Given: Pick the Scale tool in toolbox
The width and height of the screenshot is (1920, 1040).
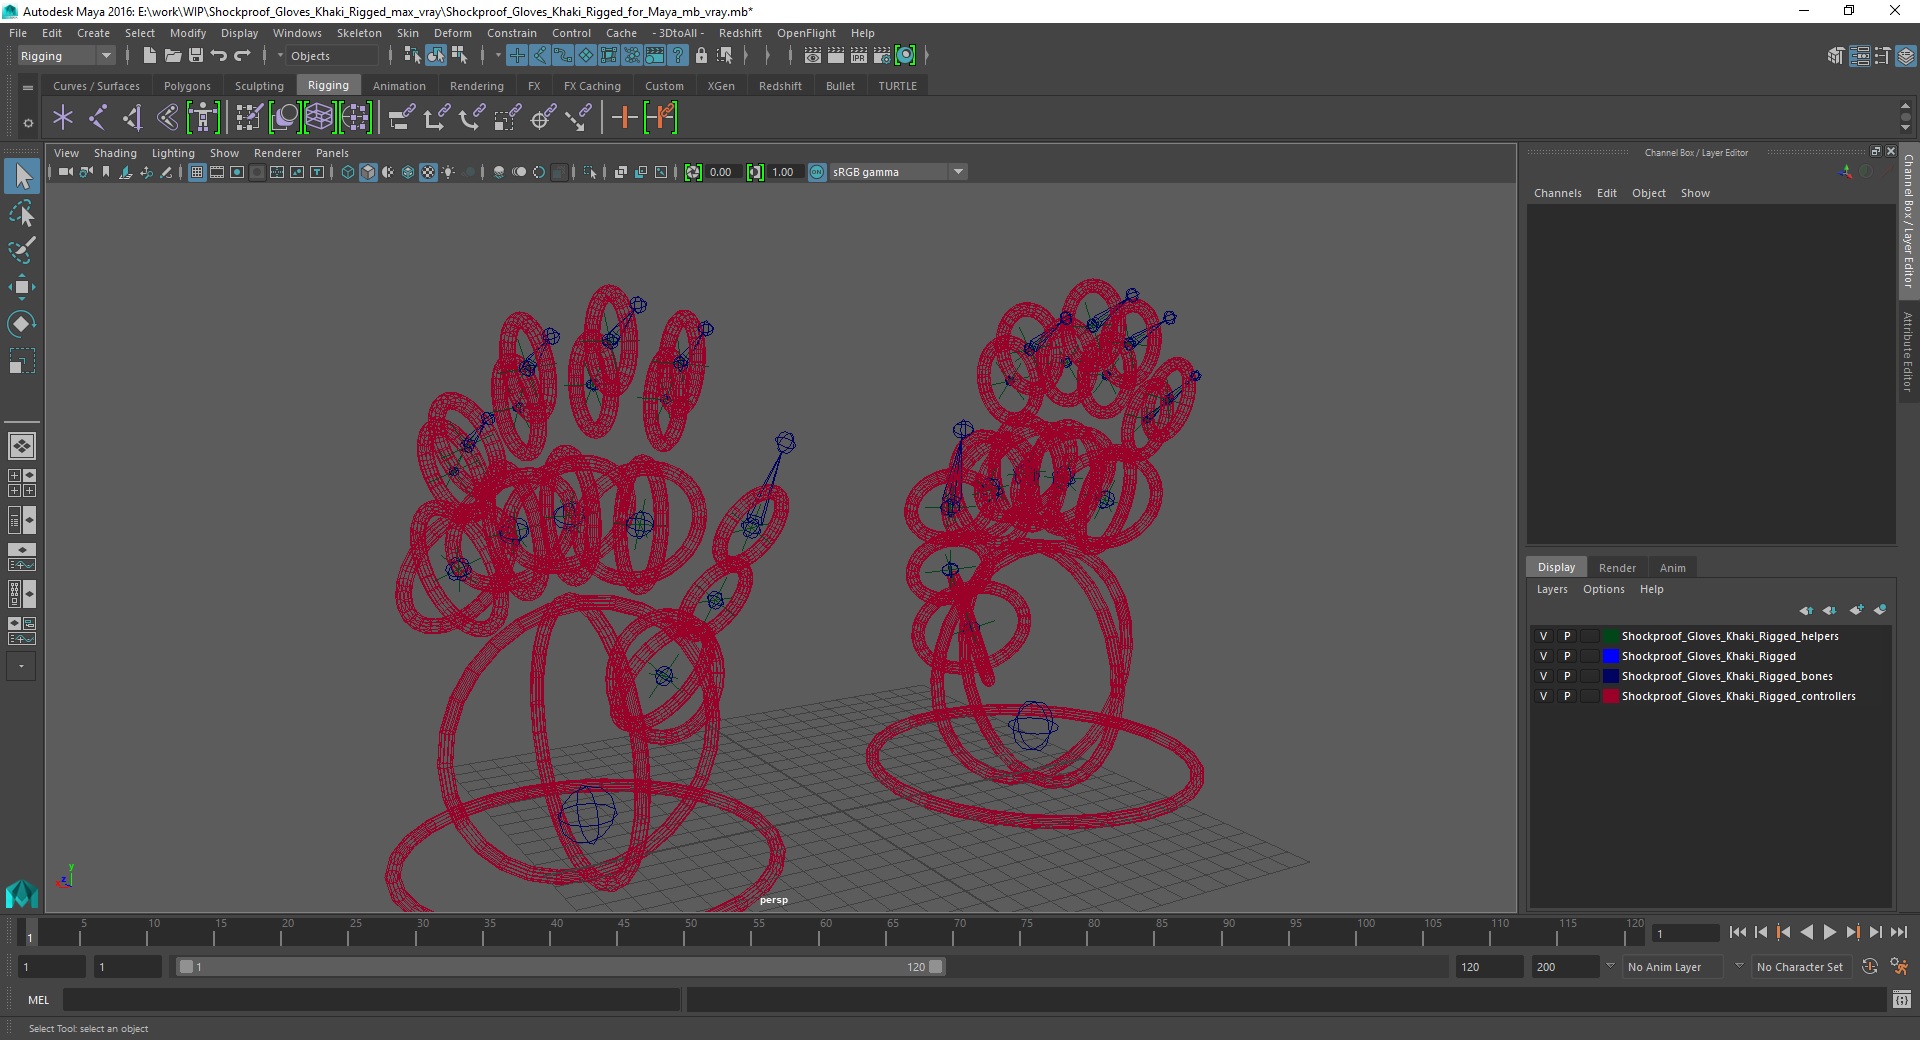Looking at the screenshot, I should click(x=22, y=360).
